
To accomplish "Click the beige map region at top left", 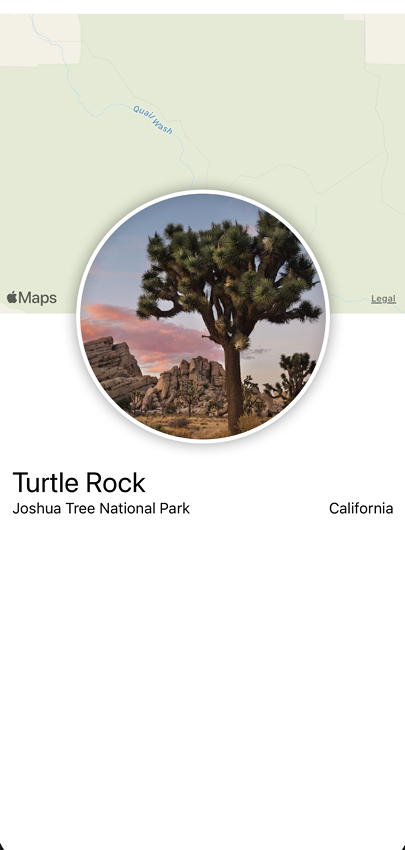I will [41, 39].
